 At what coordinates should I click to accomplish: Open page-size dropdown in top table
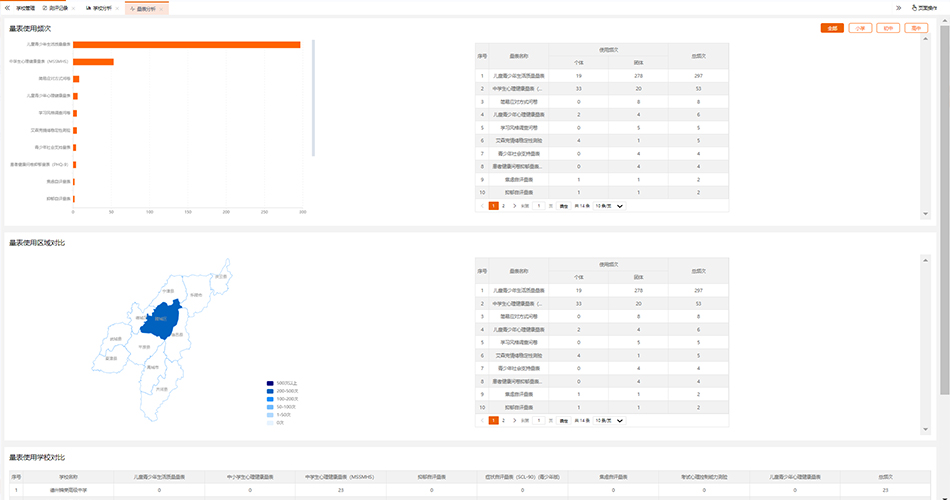pyautogui.click(x=610, y=206)
